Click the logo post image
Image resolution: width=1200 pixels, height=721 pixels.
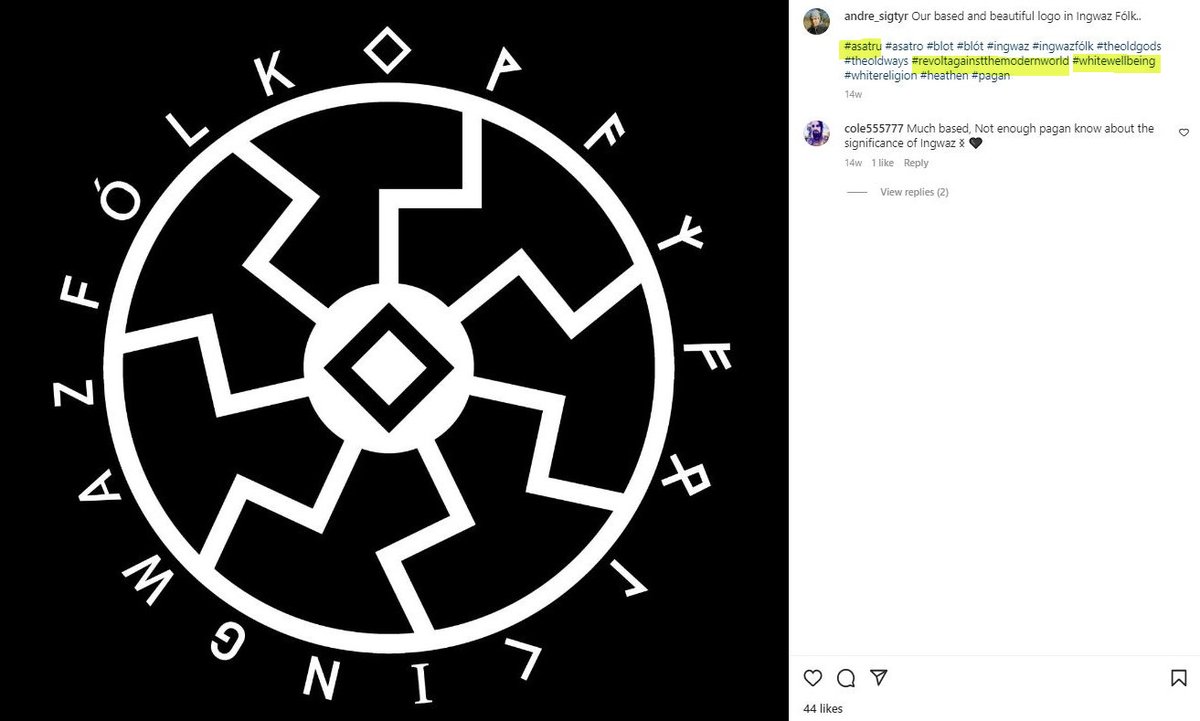(394, 360)
